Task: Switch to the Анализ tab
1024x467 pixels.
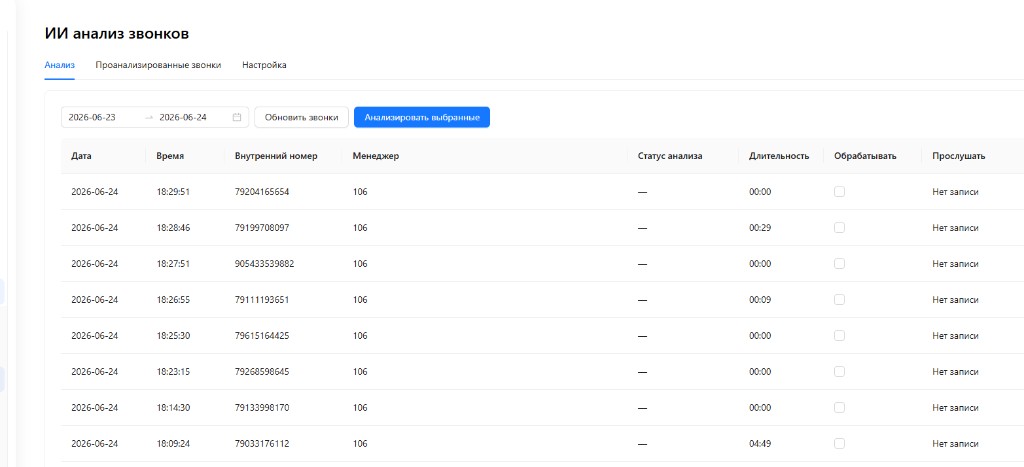Action: [x=59, y=65]
